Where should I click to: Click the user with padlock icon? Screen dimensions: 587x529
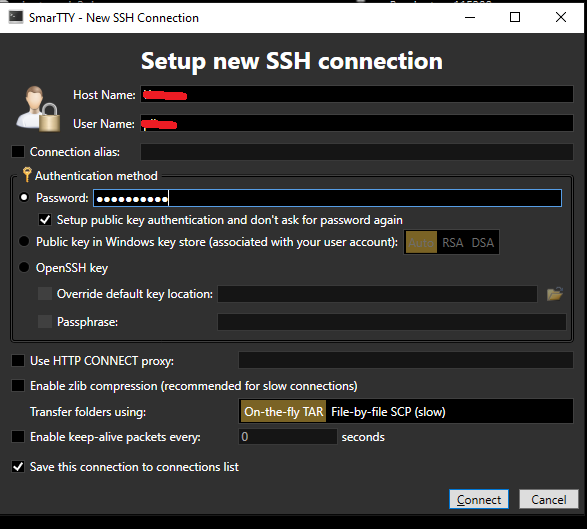coord(38,109)
